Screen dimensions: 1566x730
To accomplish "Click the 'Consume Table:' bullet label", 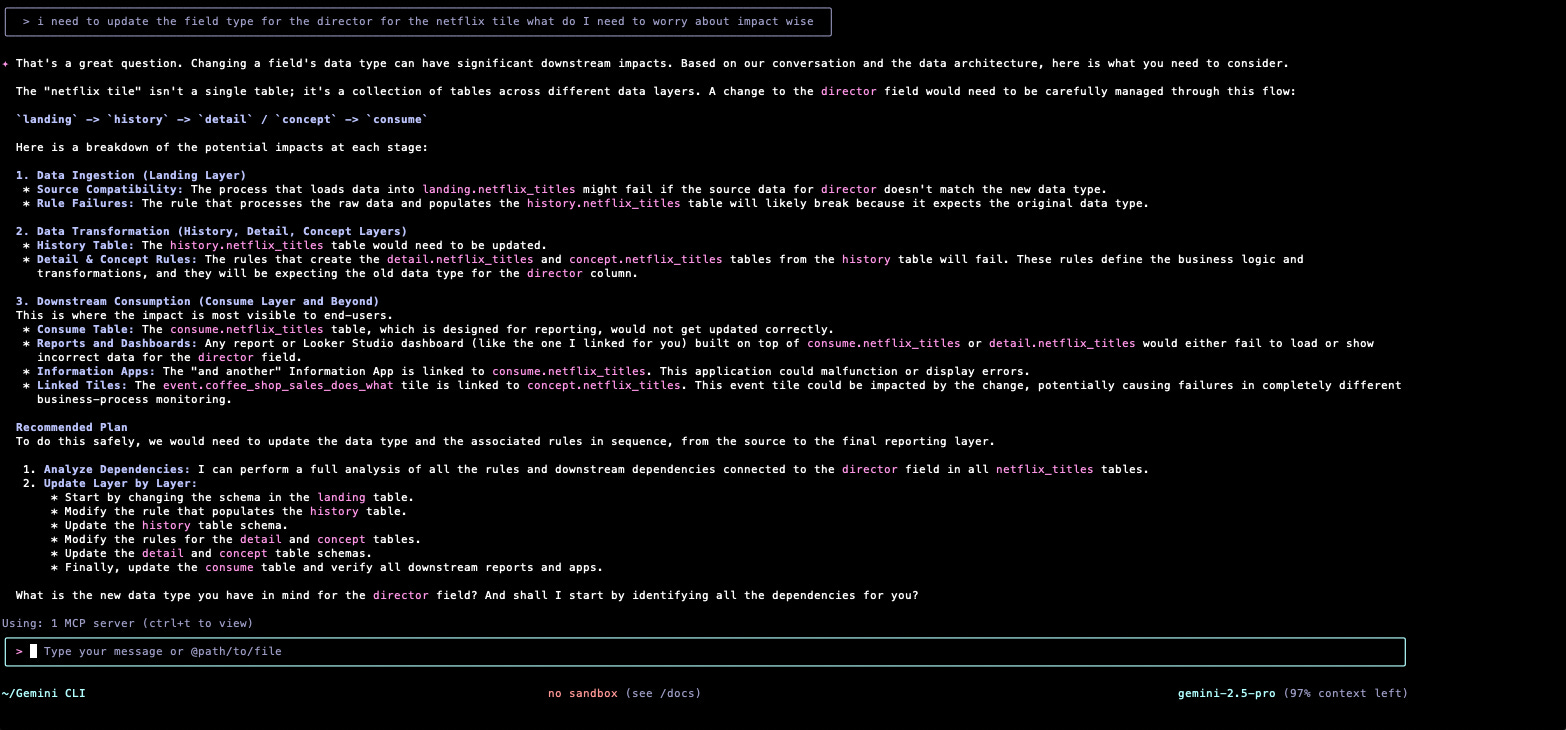I will click(86, 329).
